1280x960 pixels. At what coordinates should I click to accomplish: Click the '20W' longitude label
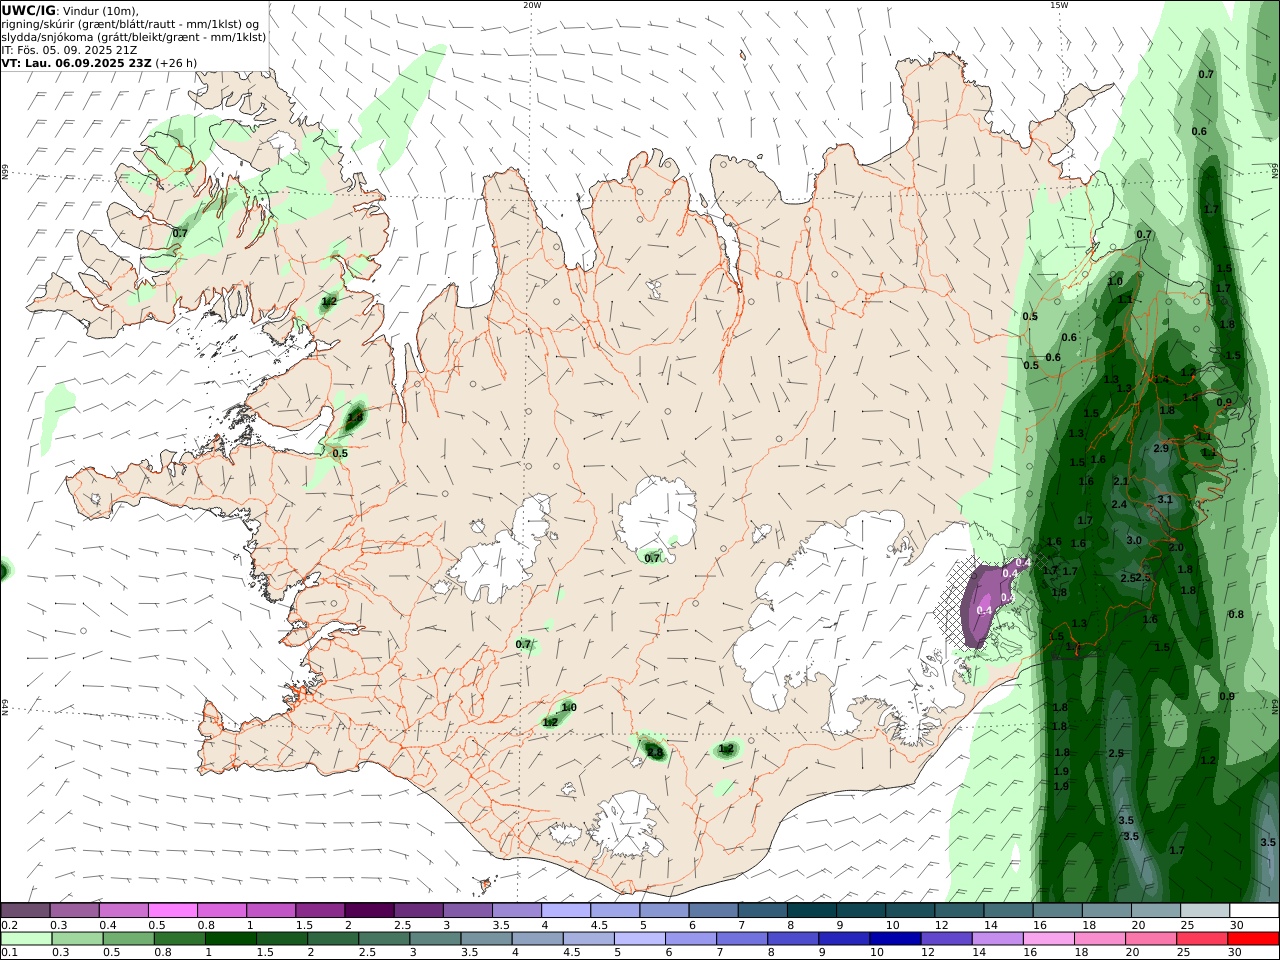532,5
